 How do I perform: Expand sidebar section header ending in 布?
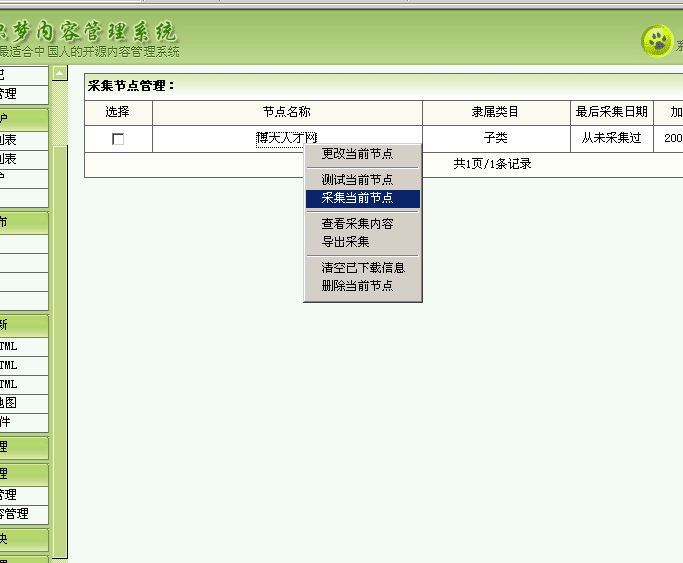(22, 222)
